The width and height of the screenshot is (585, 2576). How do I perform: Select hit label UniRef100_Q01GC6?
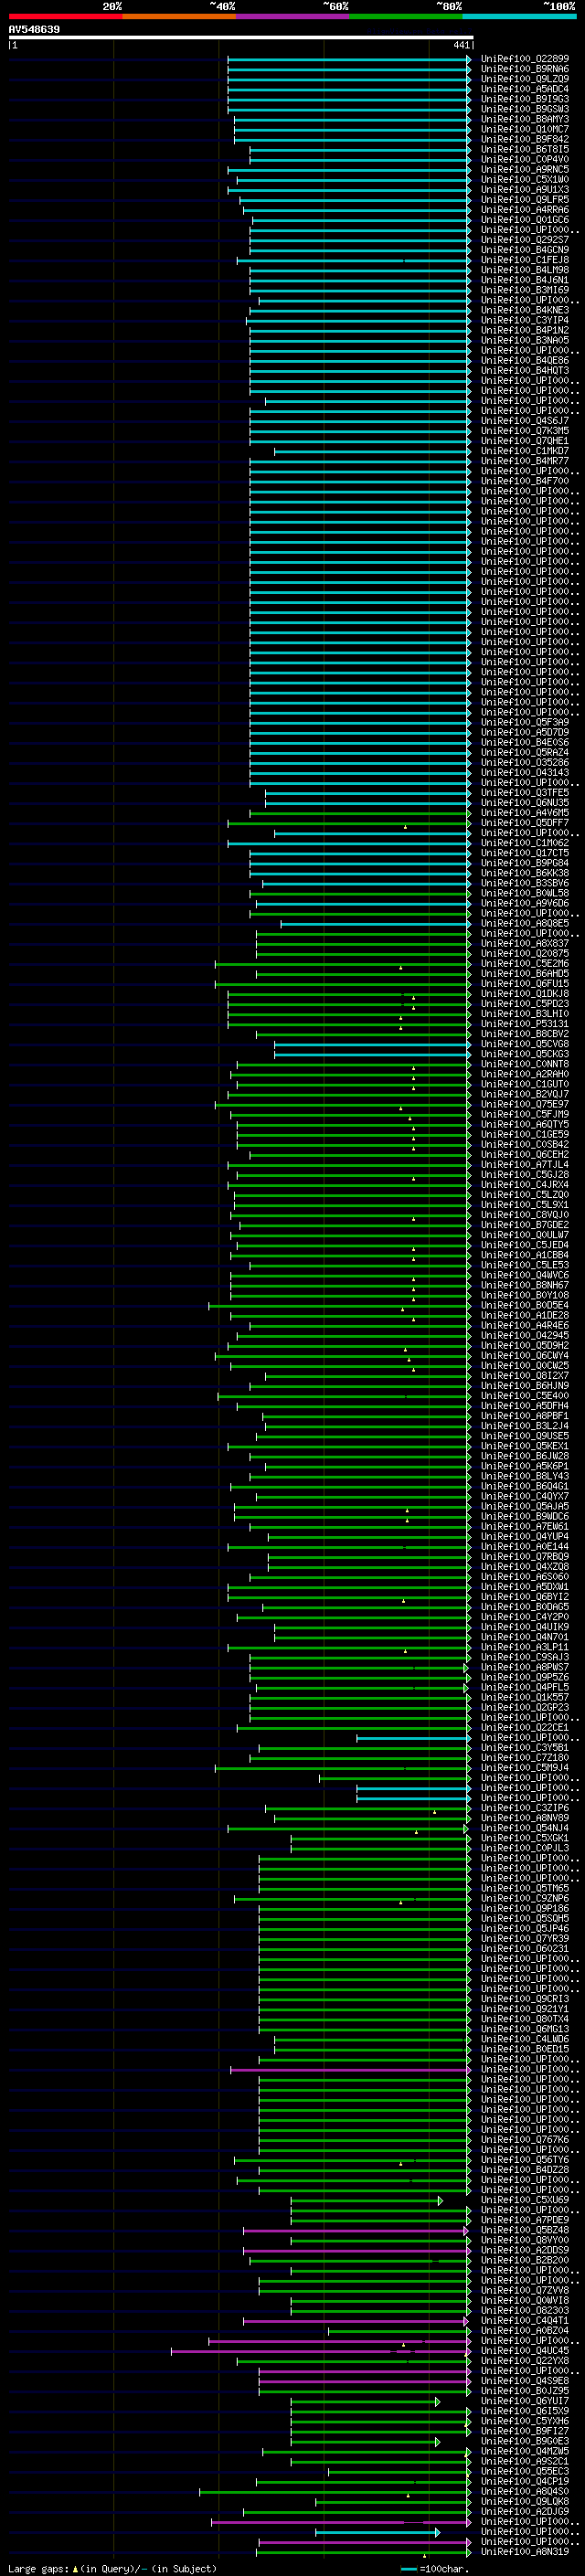click(524, 220)
